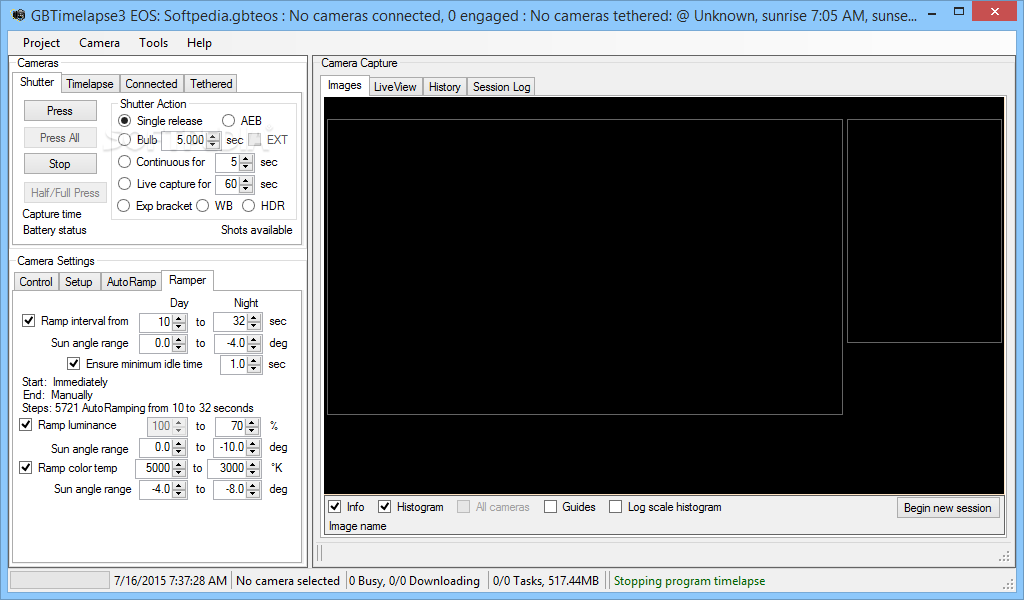Viewport: 1024px width, 600px height.
Task: Click 'Stopping program timelapse' status message
Action: (x=689, y=581)
